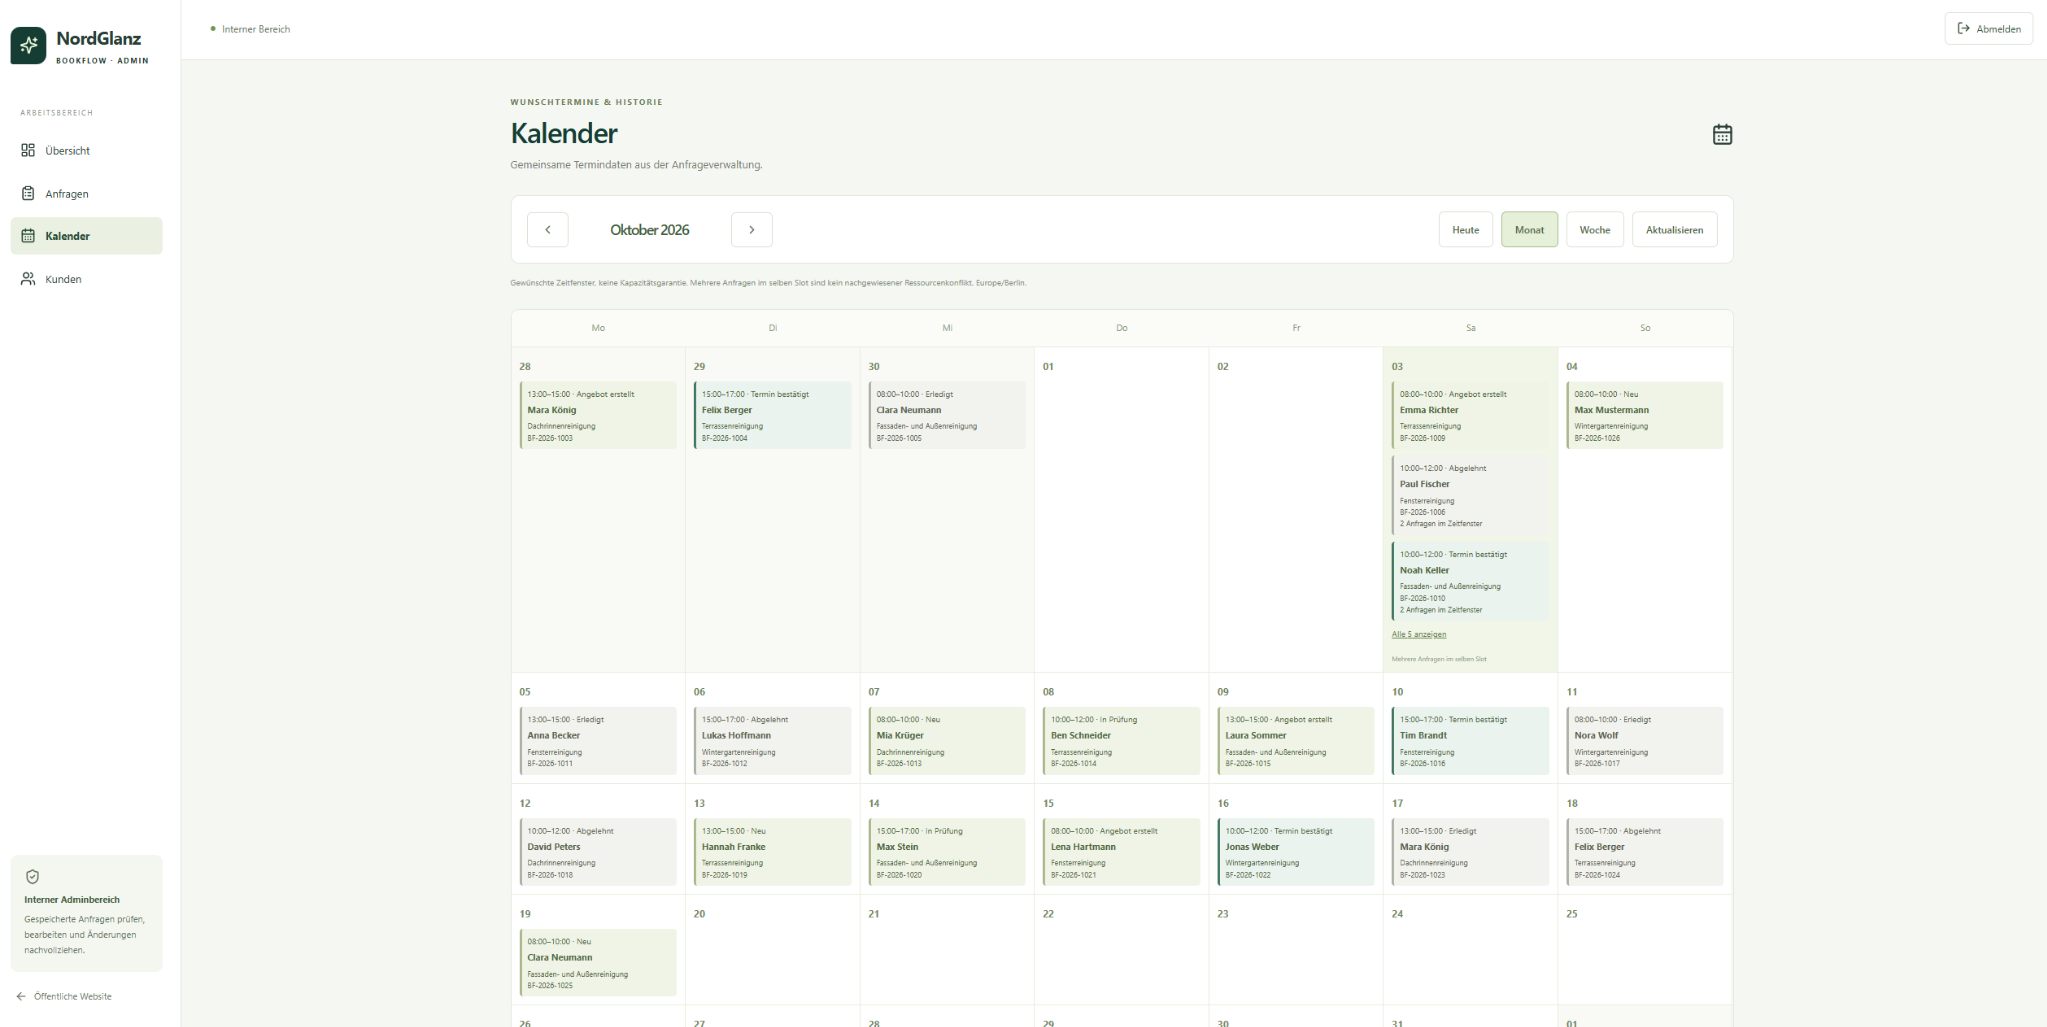
Task: Open the David Peters entry
Action: (x=598, y=852)
